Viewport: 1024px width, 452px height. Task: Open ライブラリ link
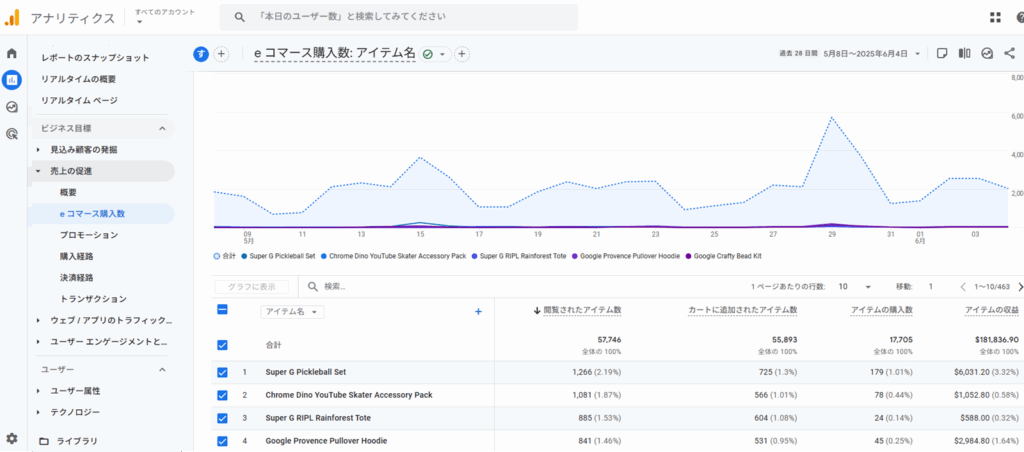77,441
